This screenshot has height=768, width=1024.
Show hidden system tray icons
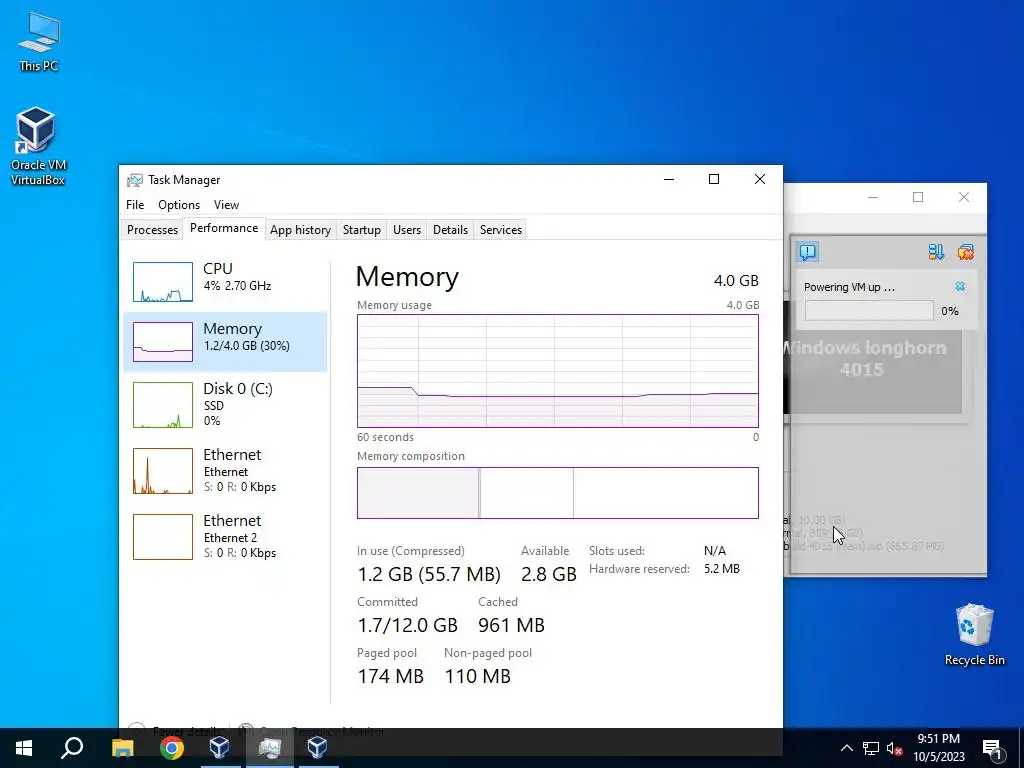coord(846,748)
